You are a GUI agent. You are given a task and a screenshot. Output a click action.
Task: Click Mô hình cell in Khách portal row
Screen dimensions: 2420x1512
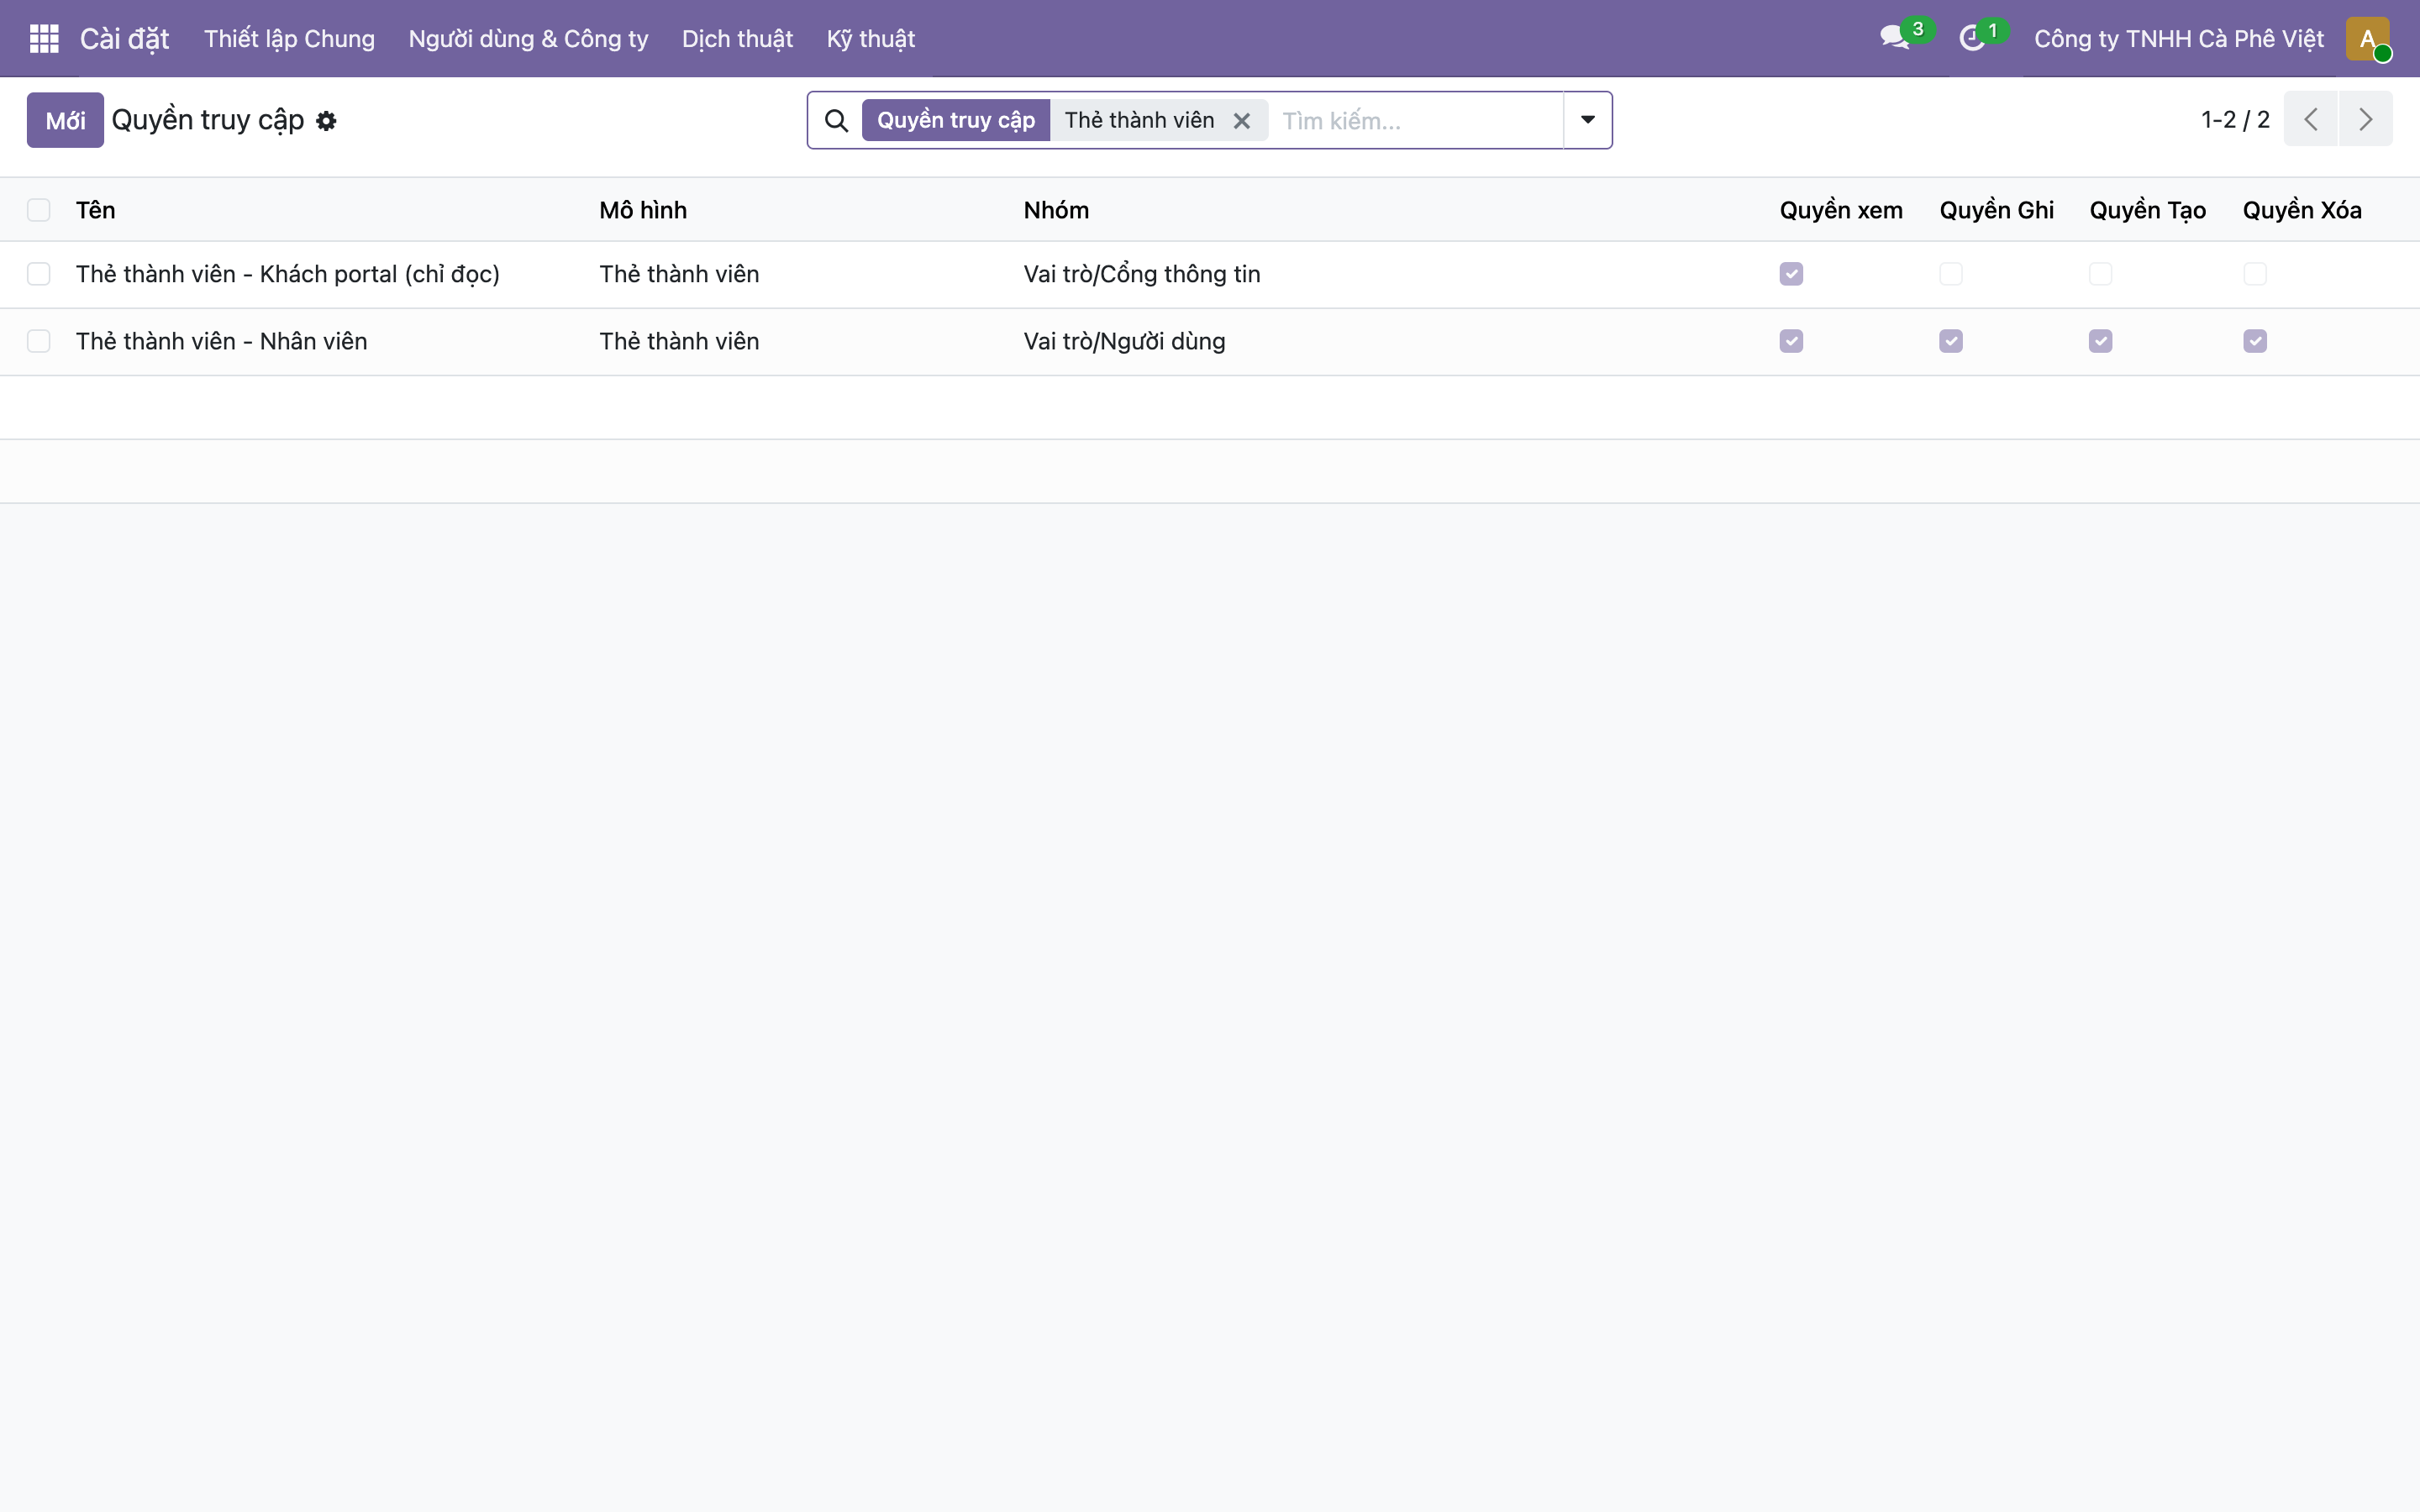point(679,274)
